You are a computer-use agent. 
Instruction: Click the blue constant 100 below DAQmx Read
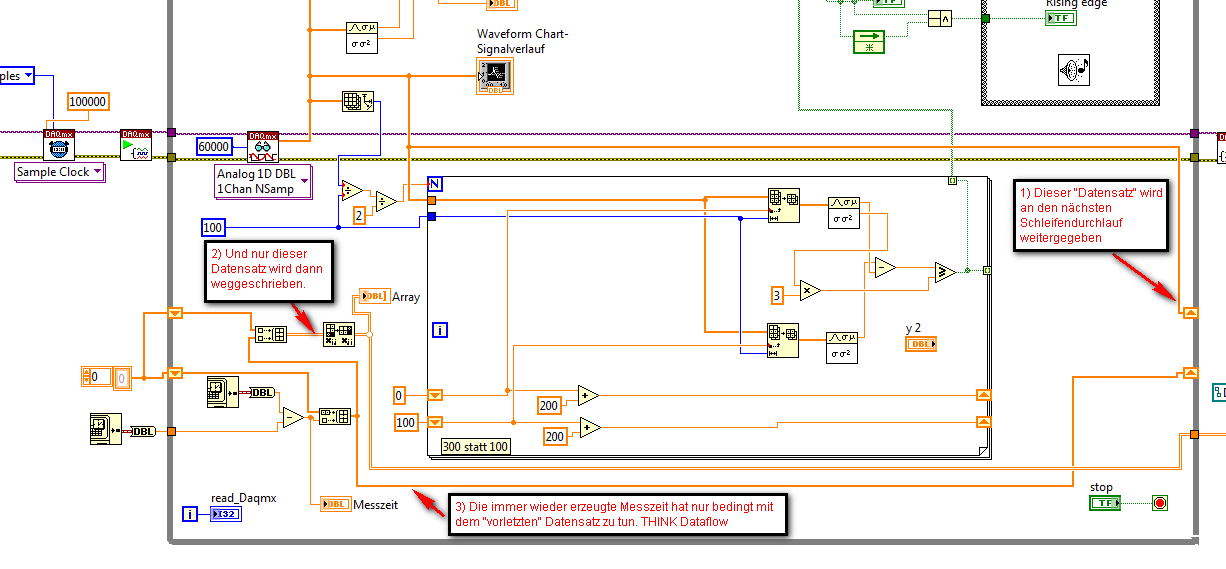pyautogui.click(x=213, y=227)
